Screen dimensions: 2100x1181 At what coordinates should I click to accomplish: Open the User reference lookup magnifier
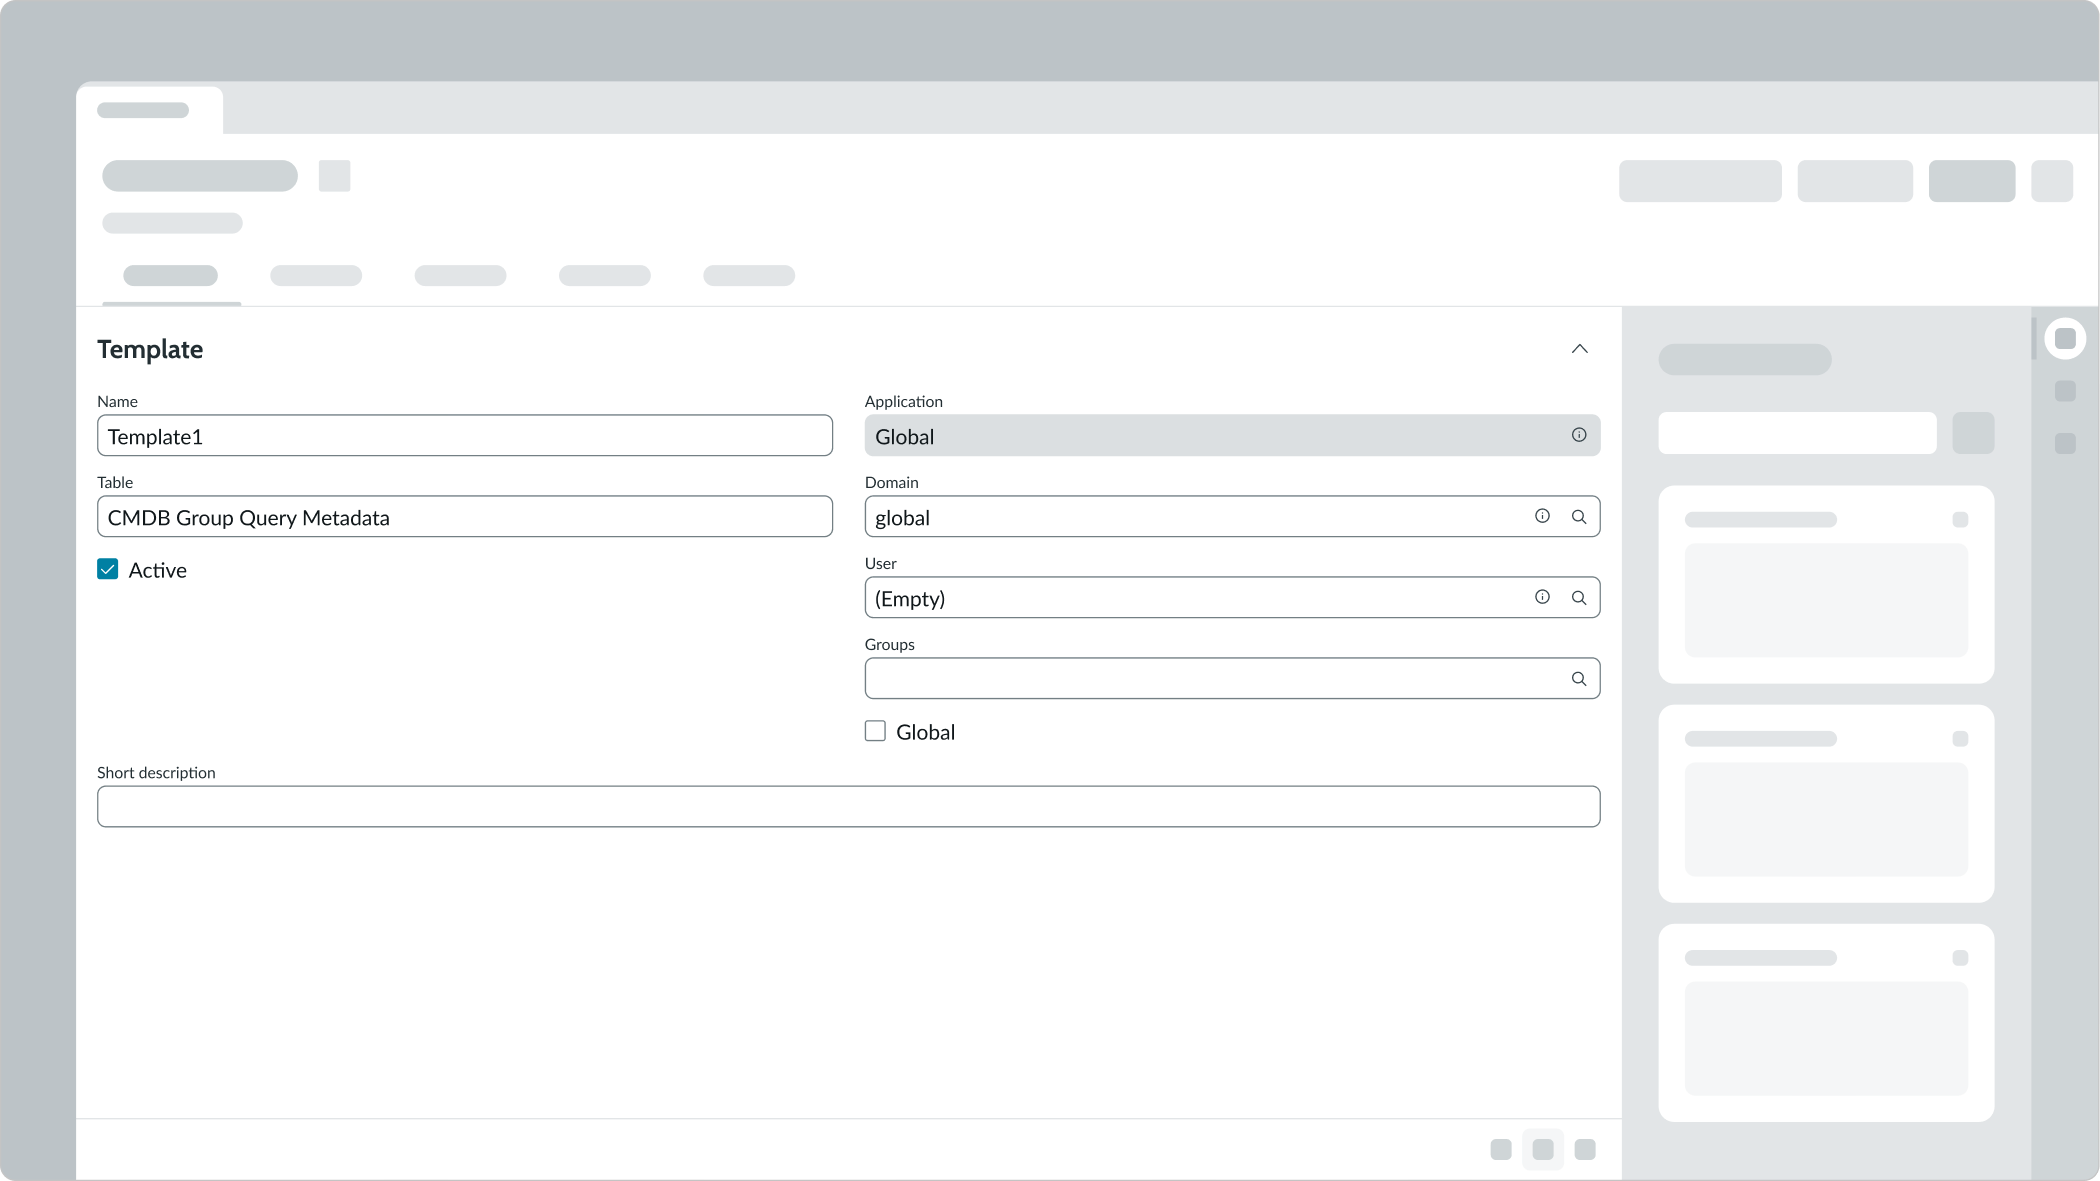click(x=1580, y=597)
